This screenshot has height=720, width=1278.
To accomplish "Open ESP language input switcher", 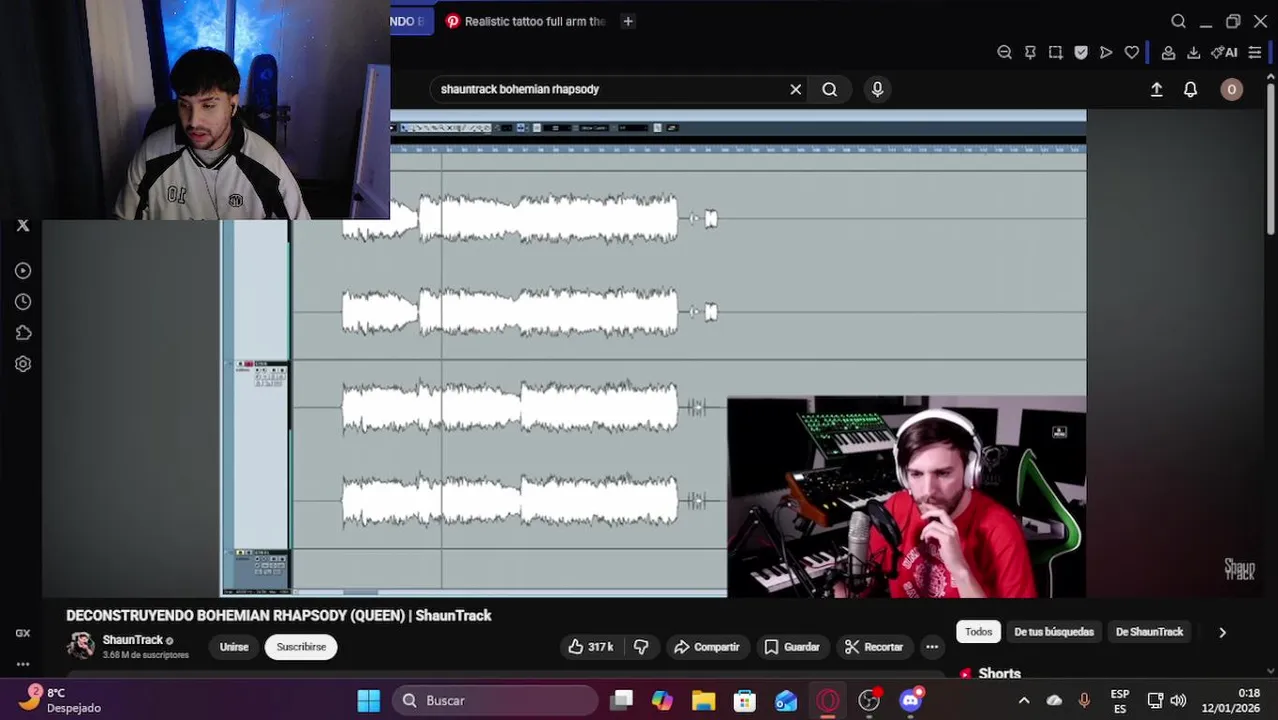I will (x=1120, y=701).
